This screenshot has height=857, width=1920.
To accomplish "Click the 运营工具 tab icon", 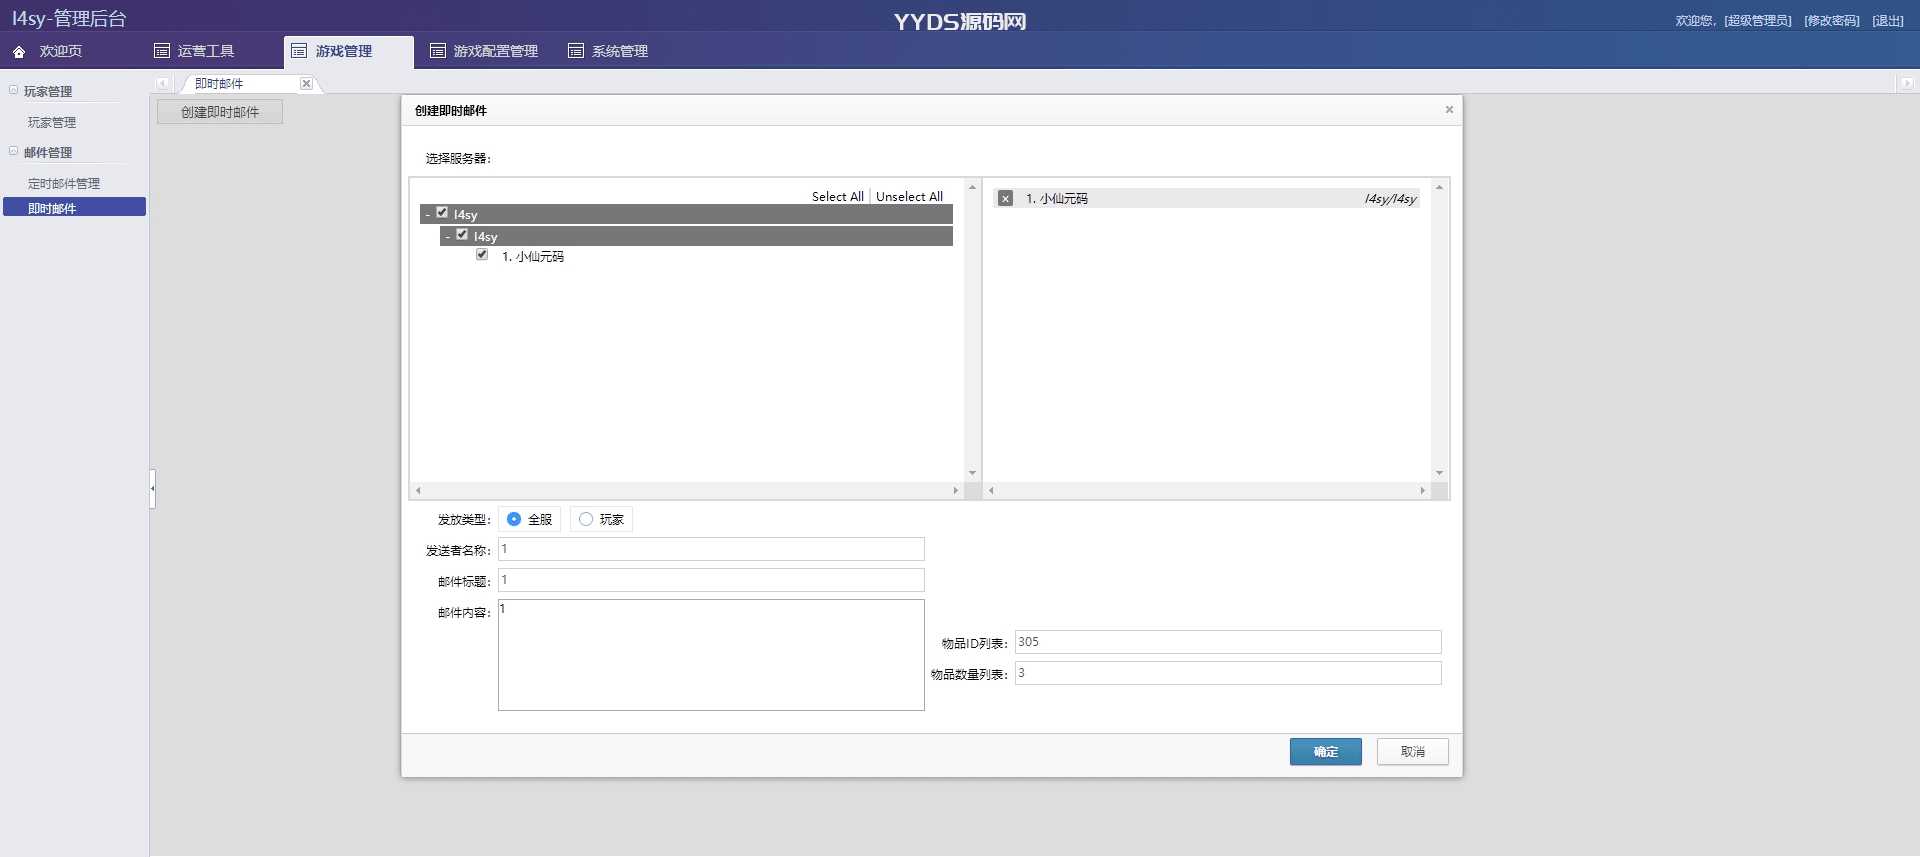I will [x=162, y=51].
